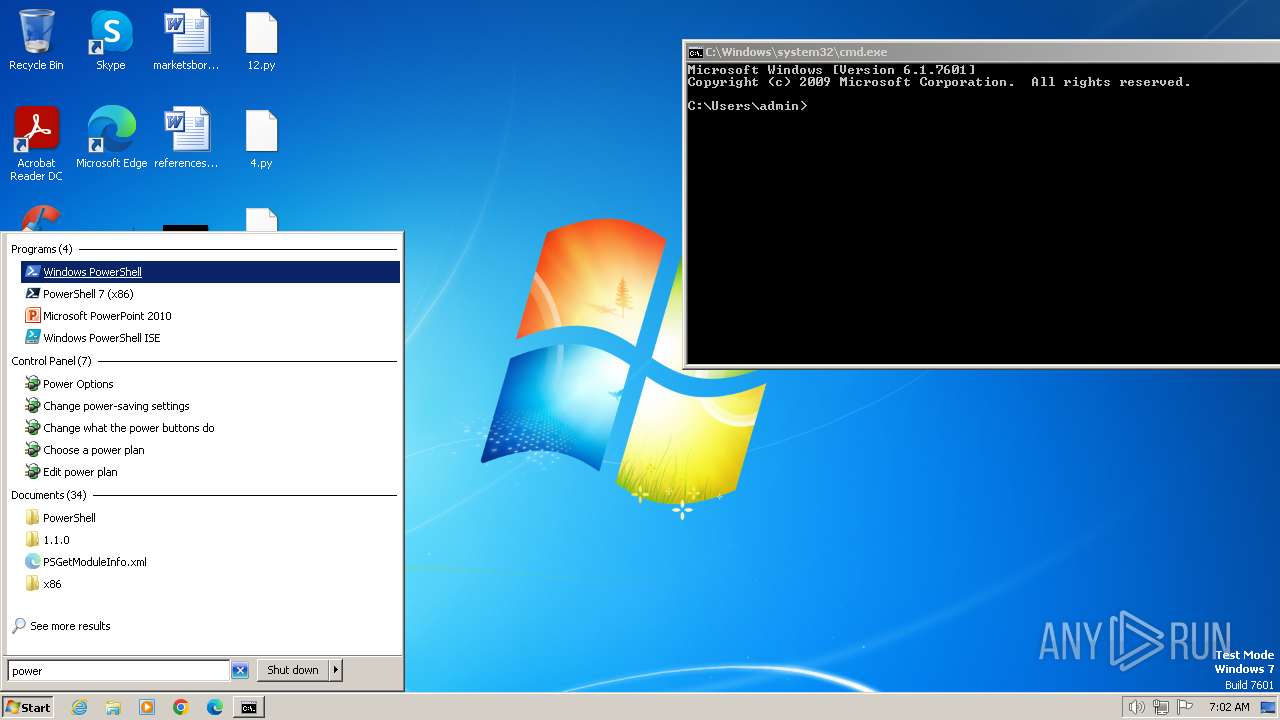Open the references Word document icon
1280x720 pixels.
[186, 138]
